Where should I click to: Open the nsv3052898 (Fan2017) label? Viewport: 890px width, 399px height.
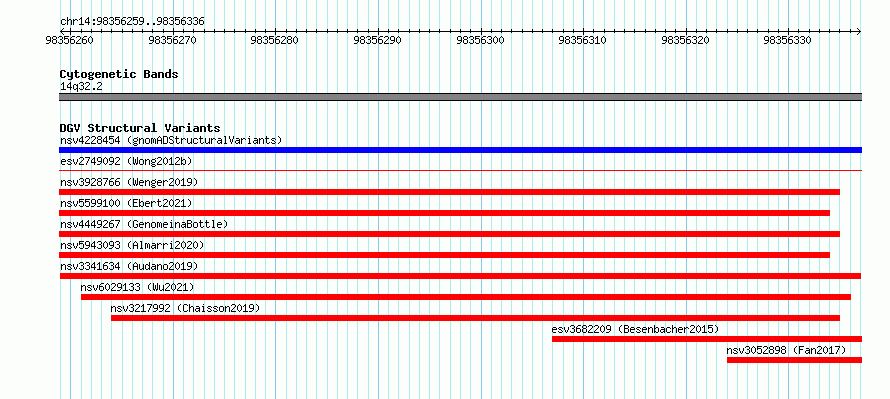click(x=786, y=350)
